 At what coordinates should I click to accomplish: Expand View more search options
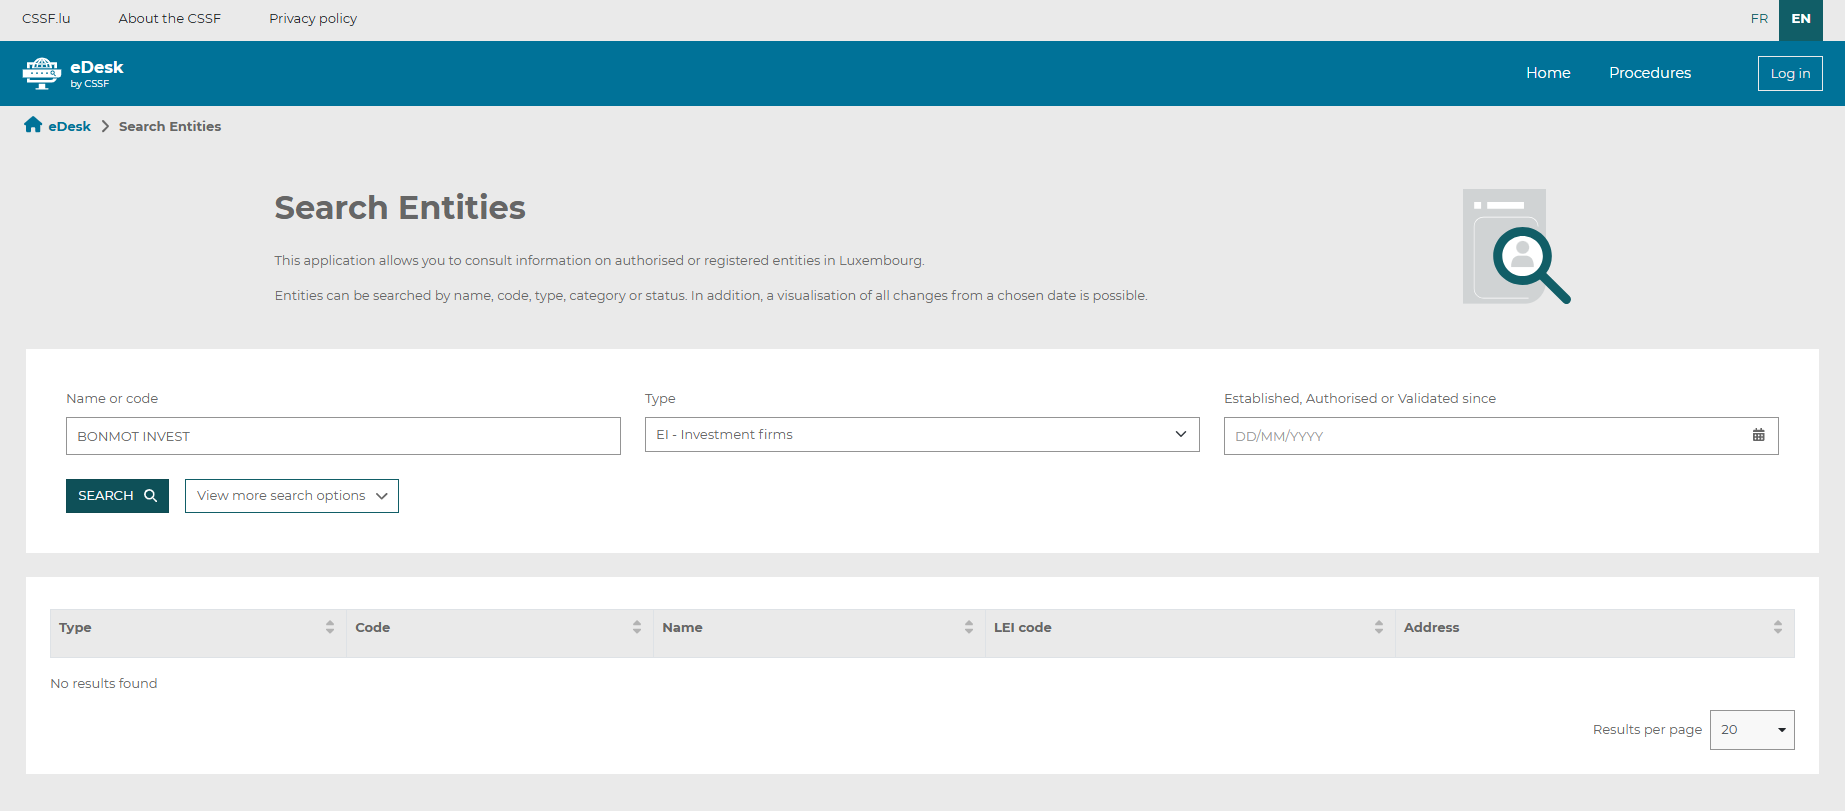click(x=291, y=496)
